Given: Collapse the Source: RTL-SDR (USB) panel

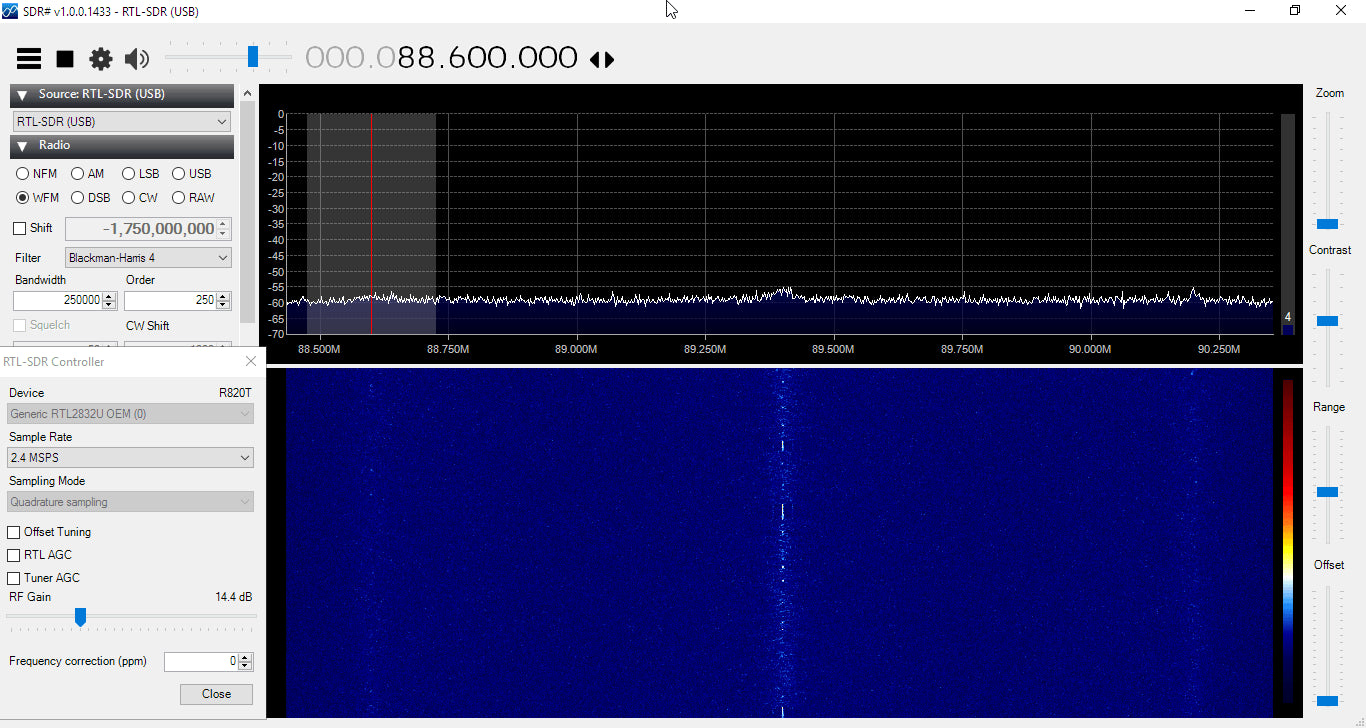Looking at the screenshot, I should pos(22,94).
